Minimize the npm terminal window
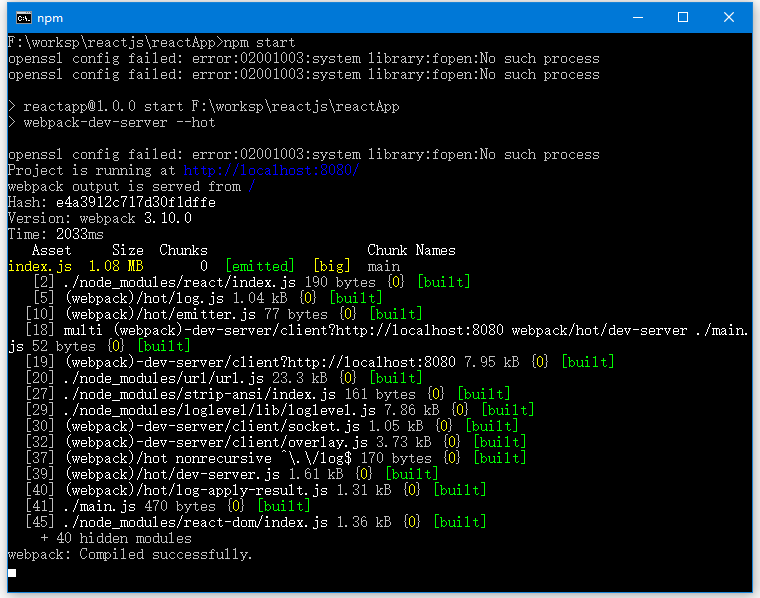Screen dimensions: 760x598 [x=637, y=17]
